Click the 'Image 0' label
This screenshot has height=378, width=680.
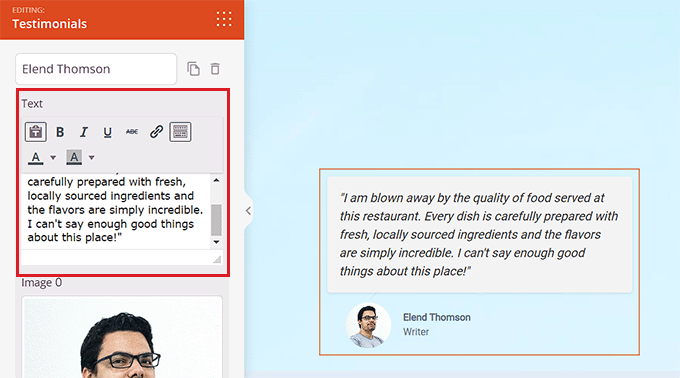pos(42,283)
